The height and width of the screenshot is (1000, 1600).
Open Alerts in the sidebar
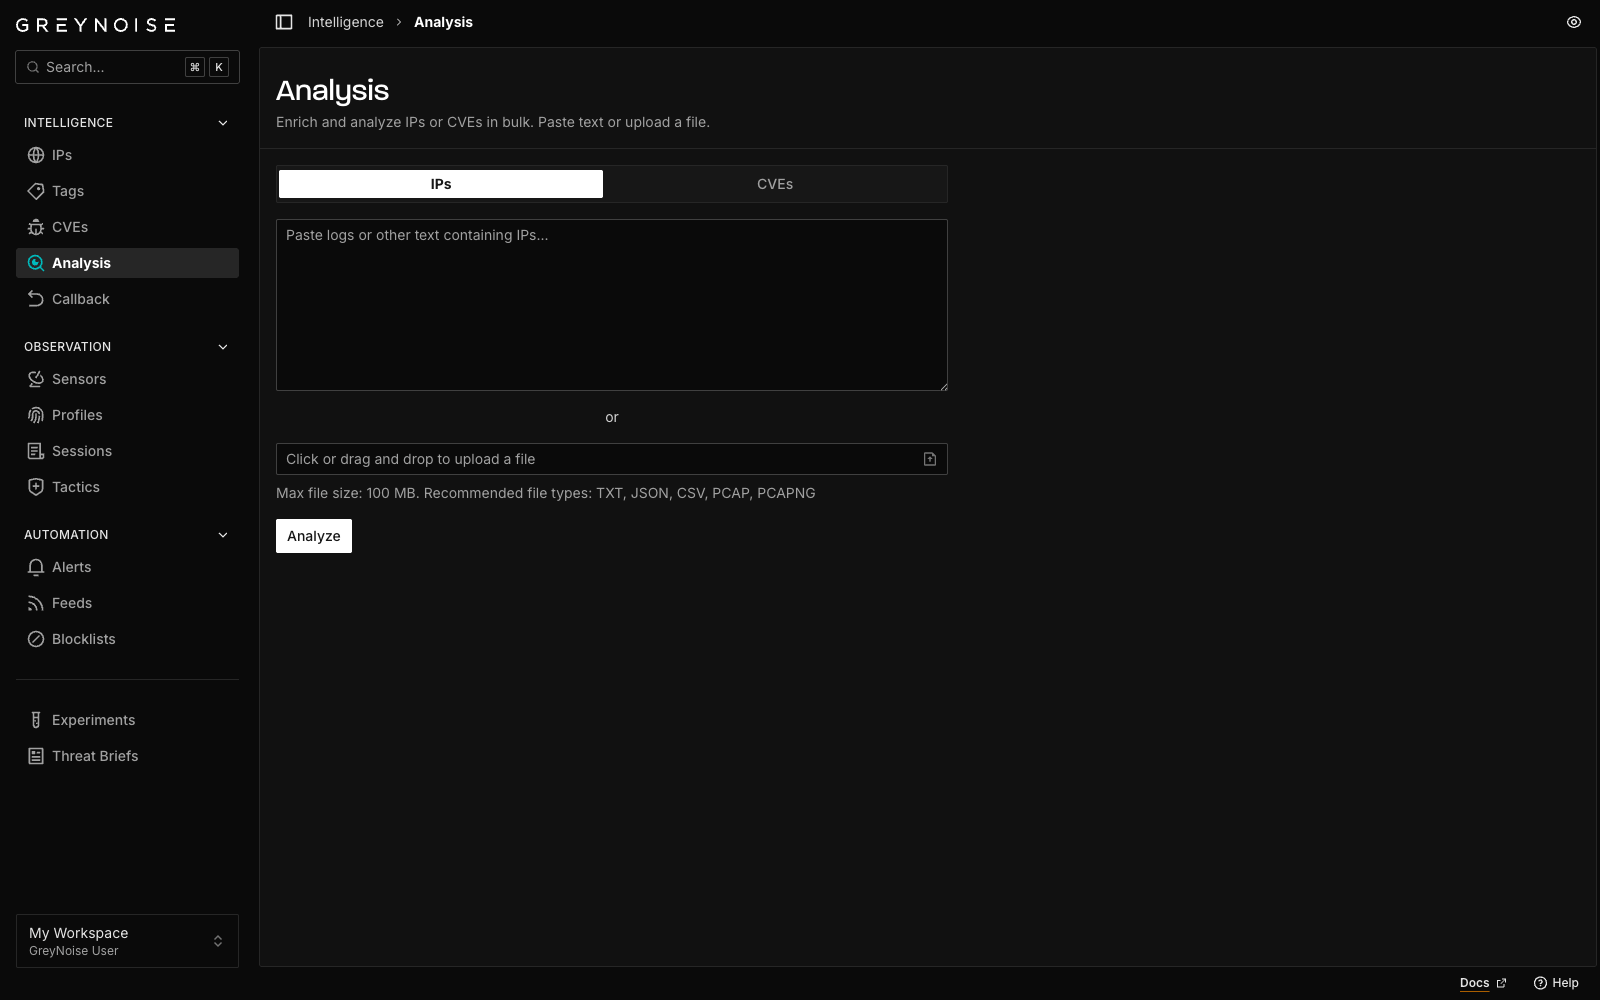(127, 567)
